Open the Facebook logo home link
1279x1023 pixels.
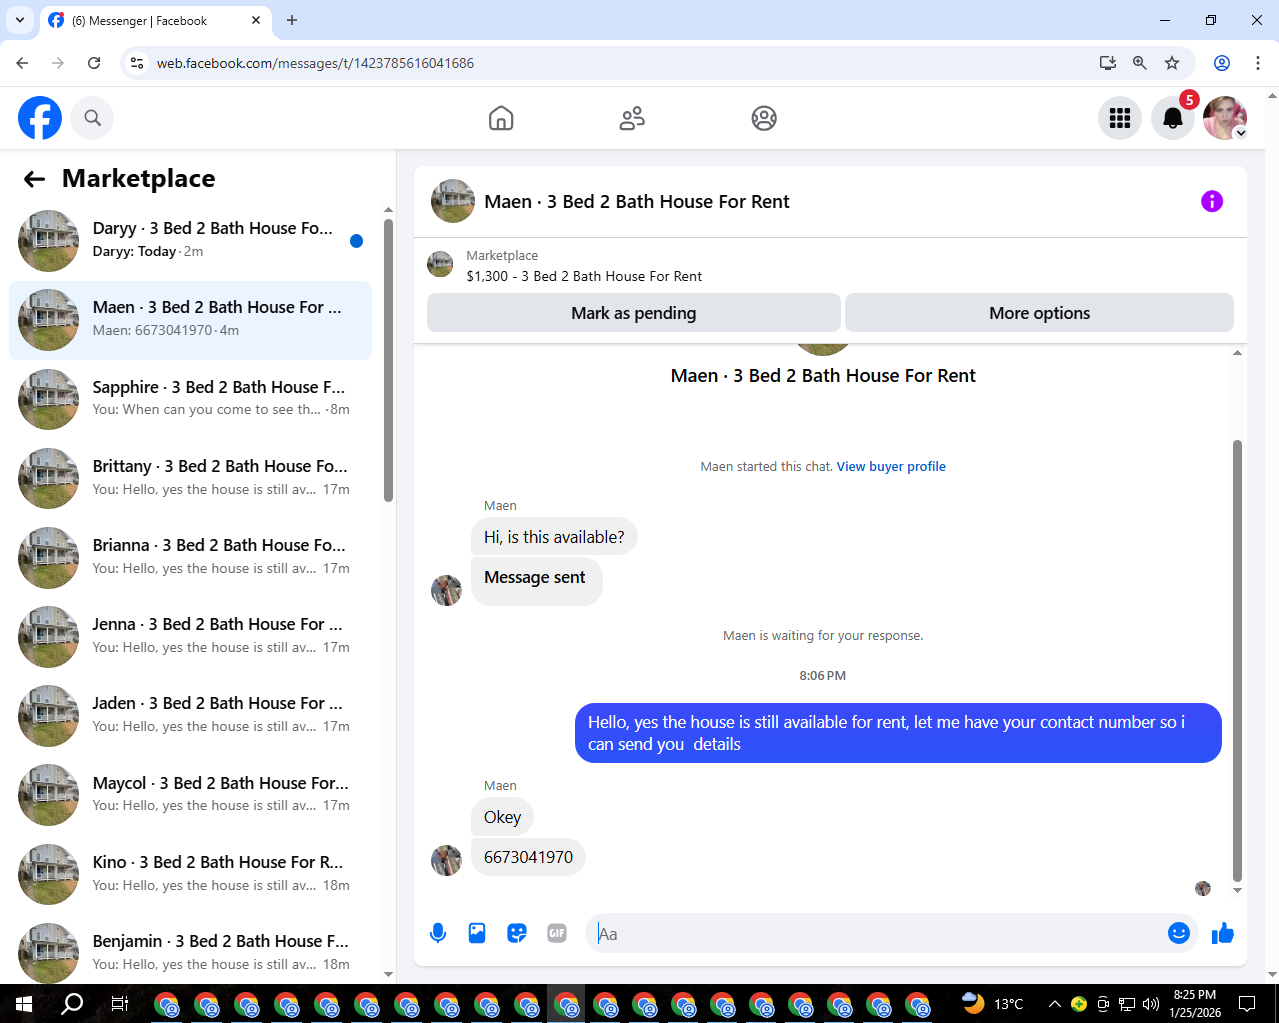coord(40,118)
